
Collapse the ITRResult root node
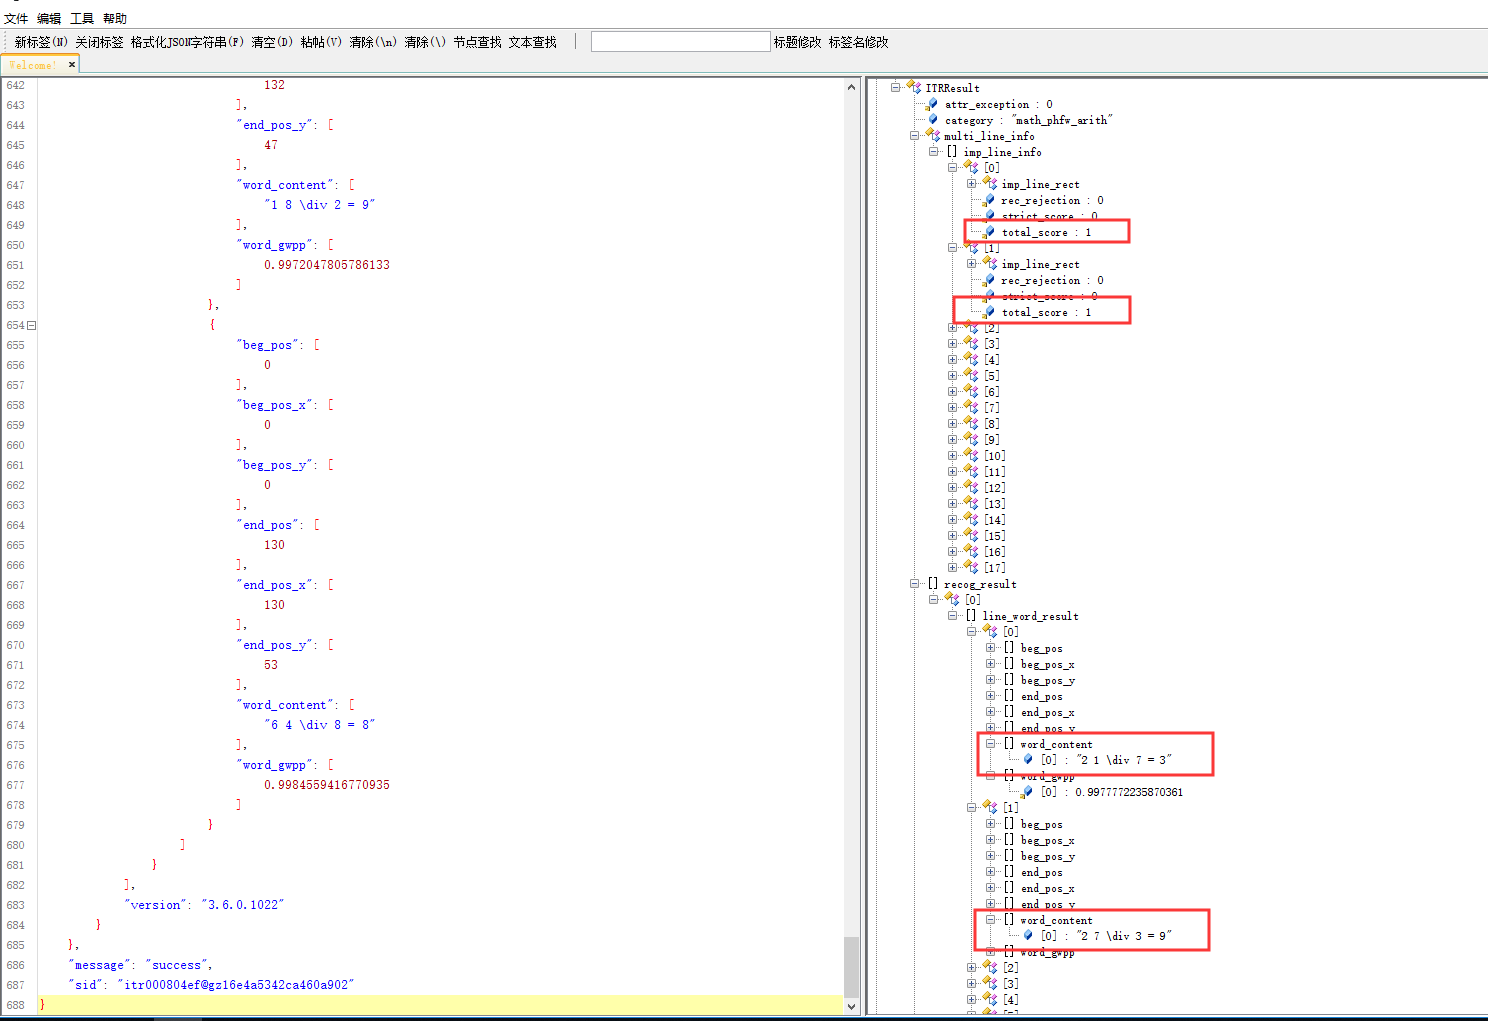point(896,88)
